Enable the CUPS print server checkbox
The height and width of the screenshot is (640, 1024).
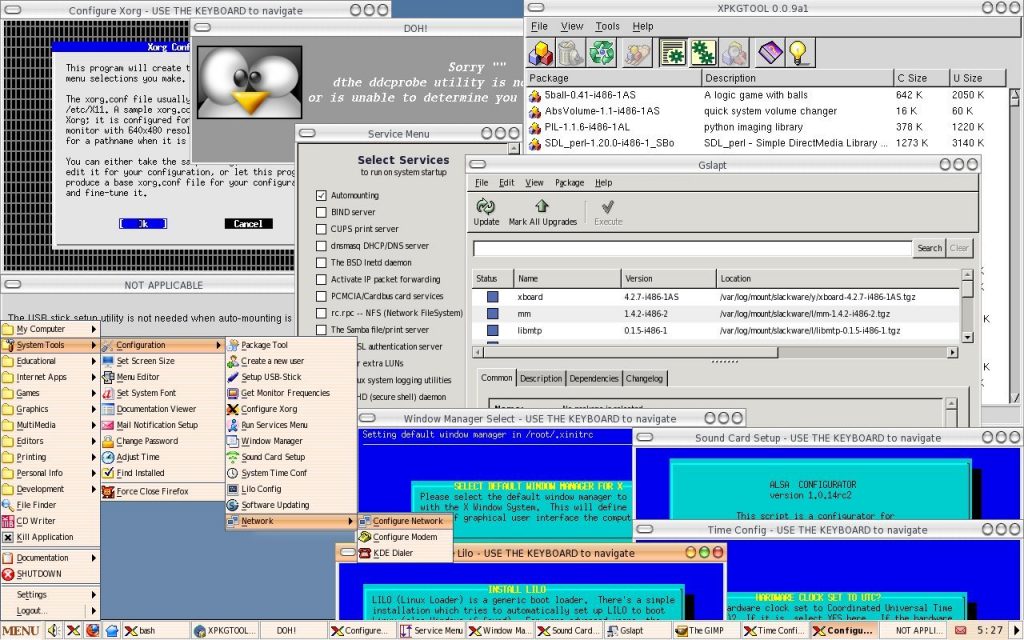pyautogui.click(x=320, y=228)
